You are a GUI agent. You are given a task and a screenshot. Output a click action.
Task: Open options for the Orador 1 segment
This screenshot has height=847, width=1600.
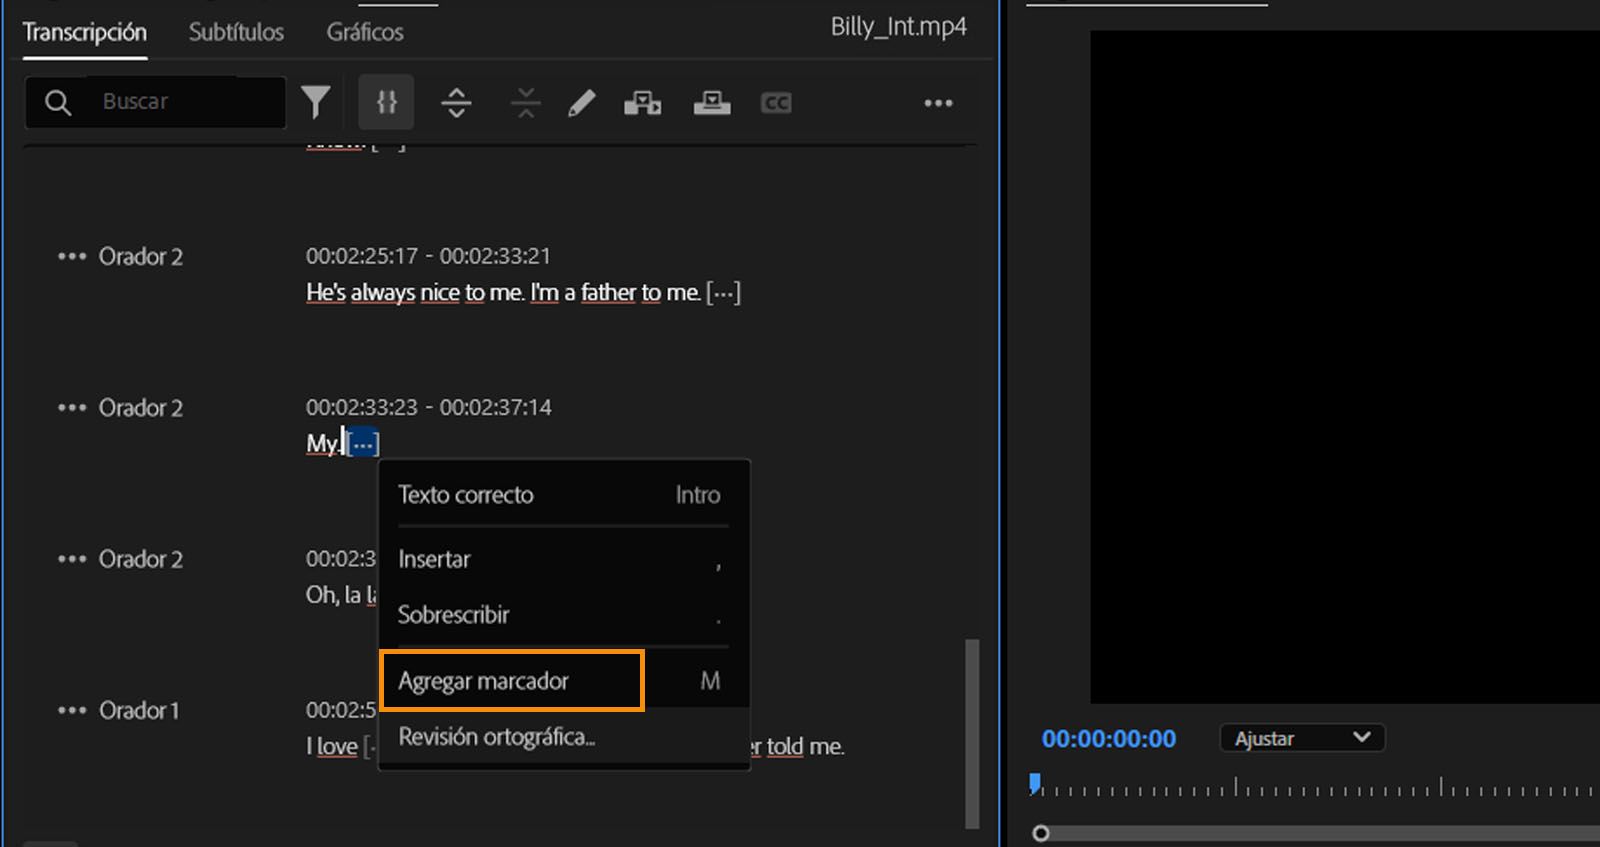click(72, 710)
